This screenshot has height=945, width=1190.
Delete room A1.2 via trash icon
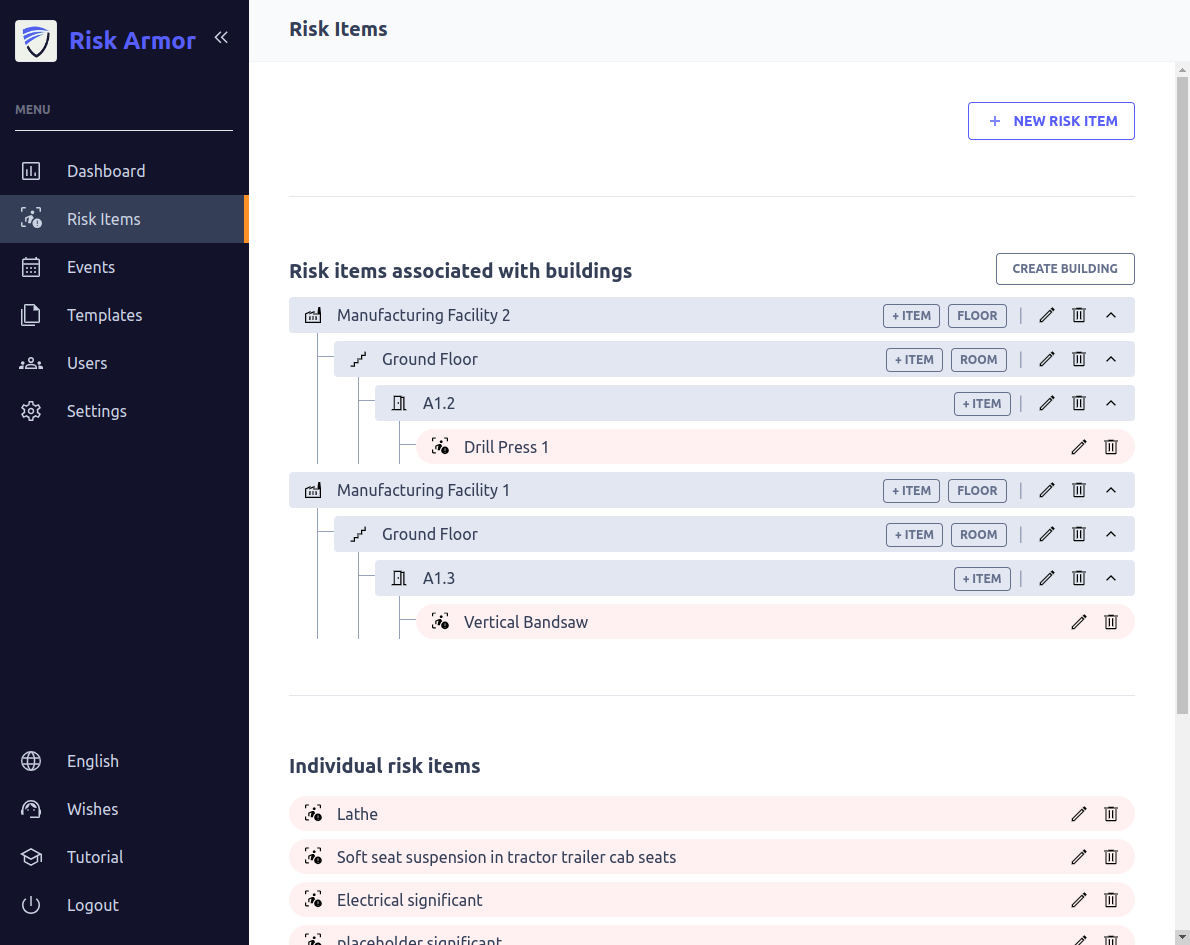(1079, 403)
